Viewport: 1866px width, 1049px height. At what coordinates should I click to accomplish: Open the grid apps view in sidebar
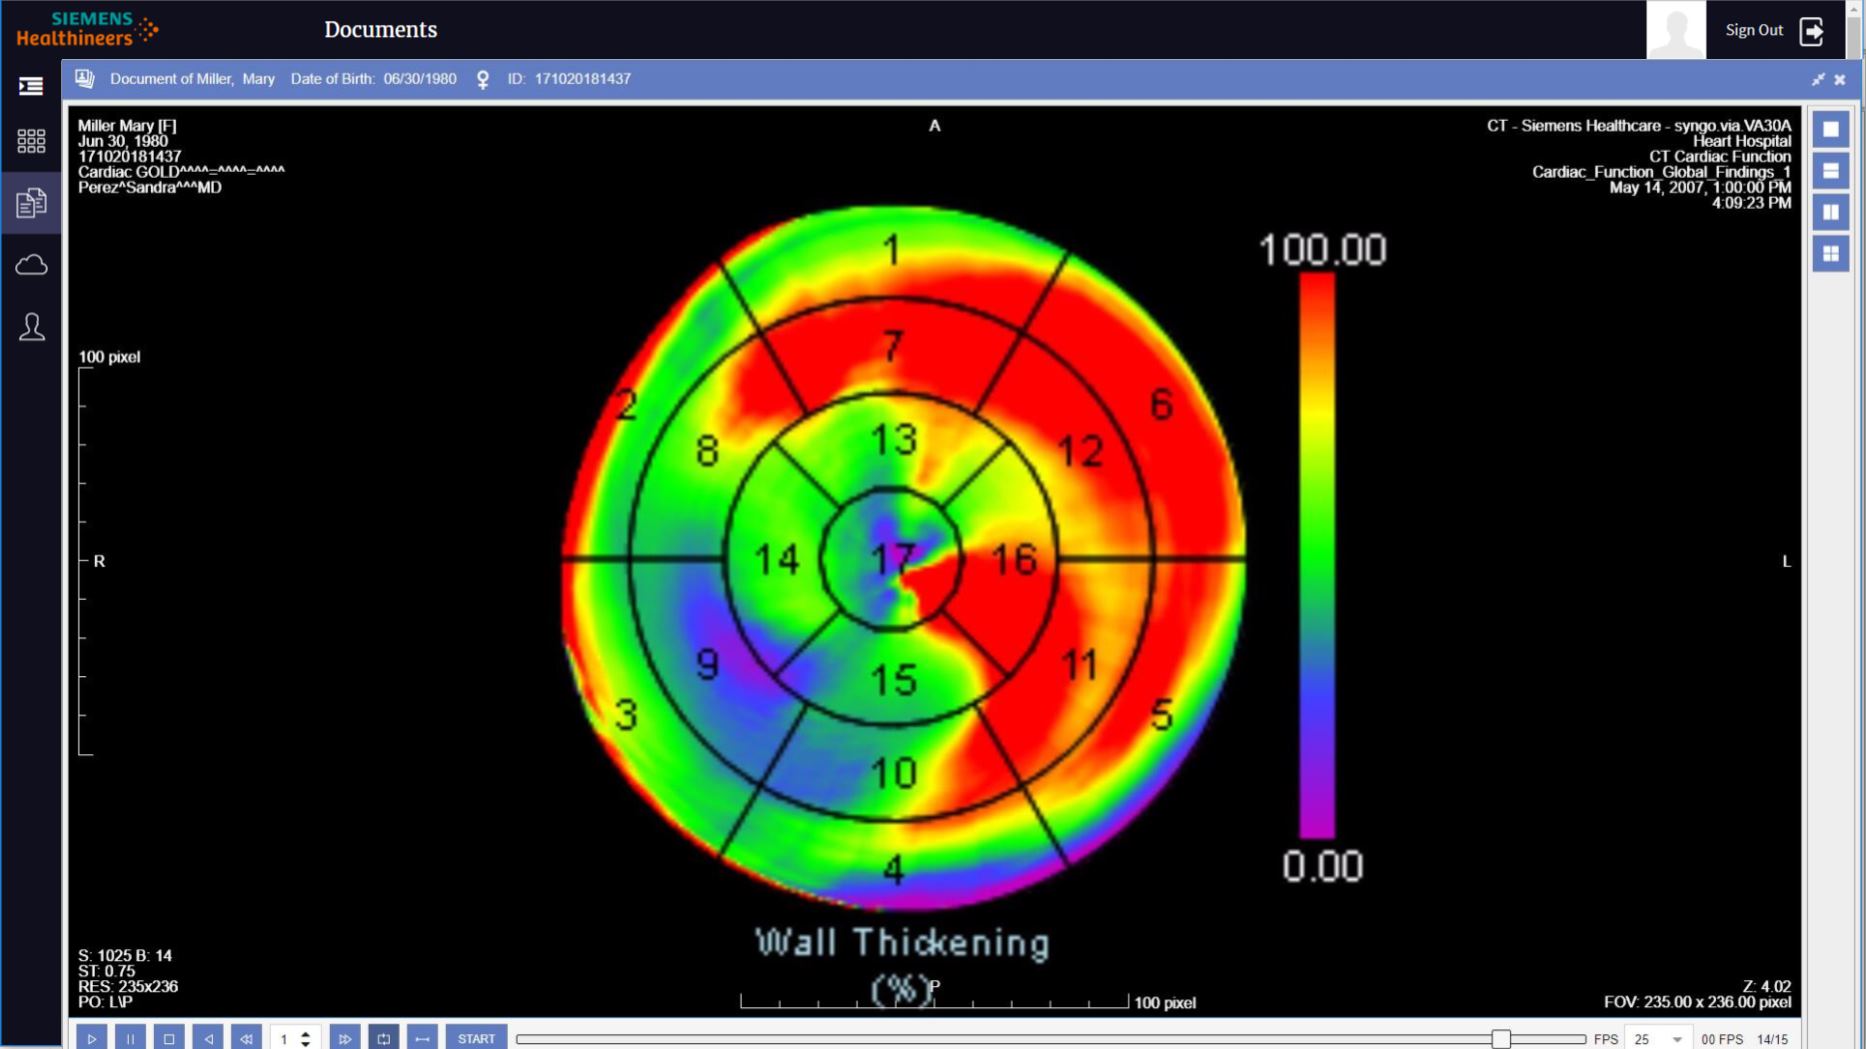(31, 141)
